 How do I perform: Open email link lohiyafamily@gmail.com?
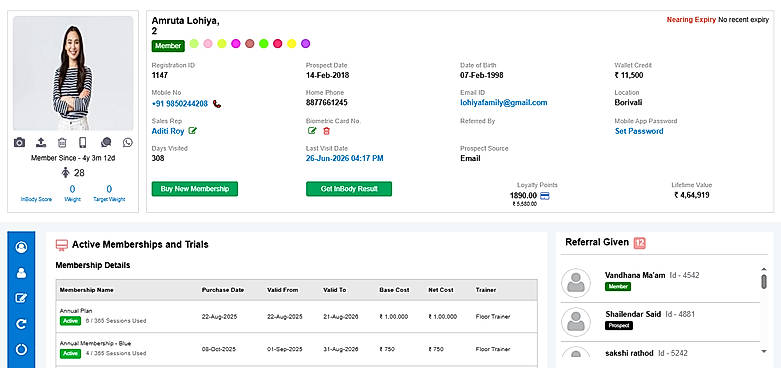[x=504, y=103]
